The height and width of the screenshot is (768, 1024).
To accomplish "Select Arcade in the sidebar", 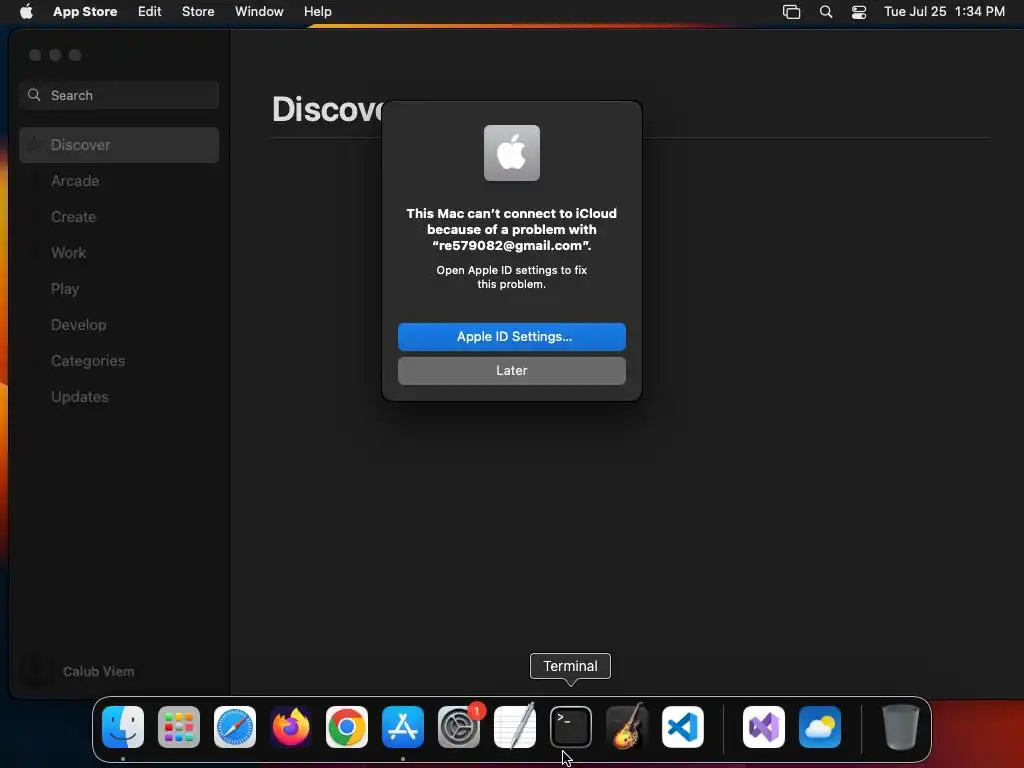I will coord(119,181).
